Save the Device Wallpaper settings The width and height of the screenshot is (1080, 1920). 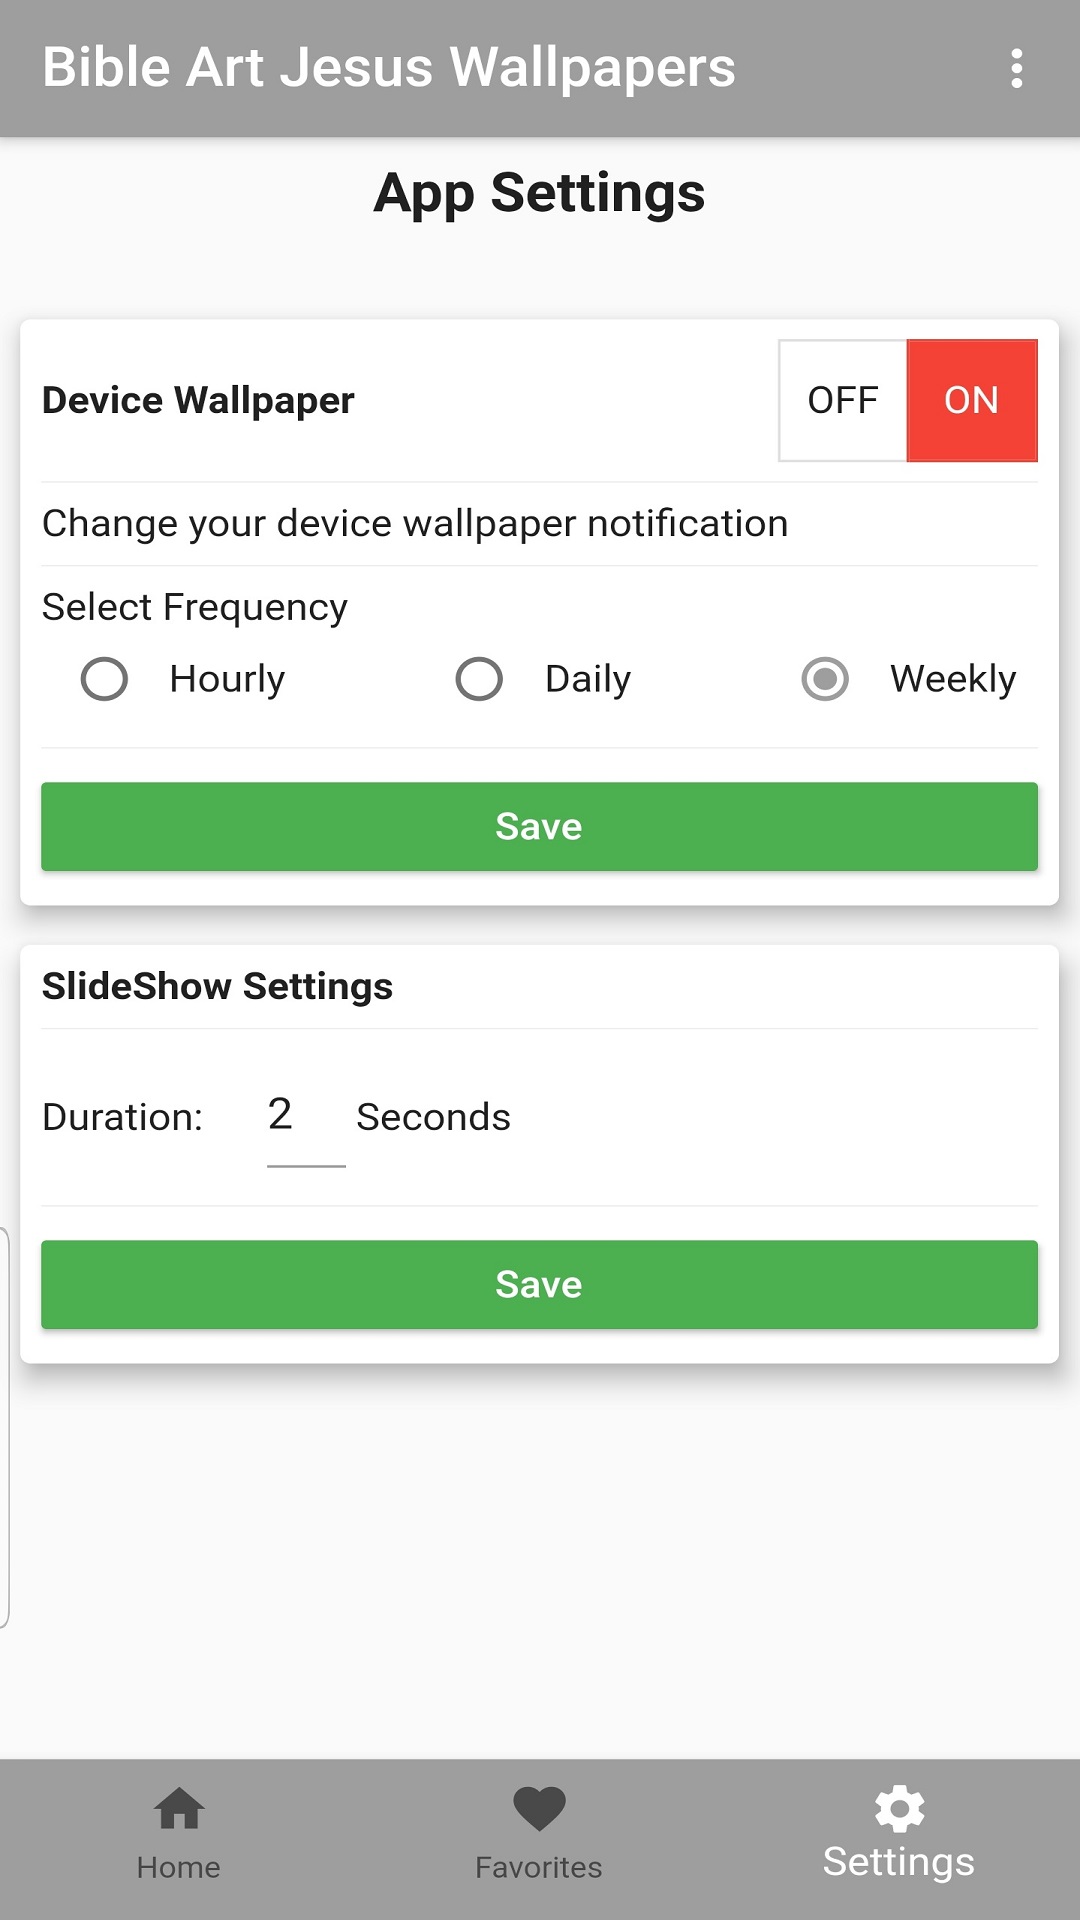539,826
